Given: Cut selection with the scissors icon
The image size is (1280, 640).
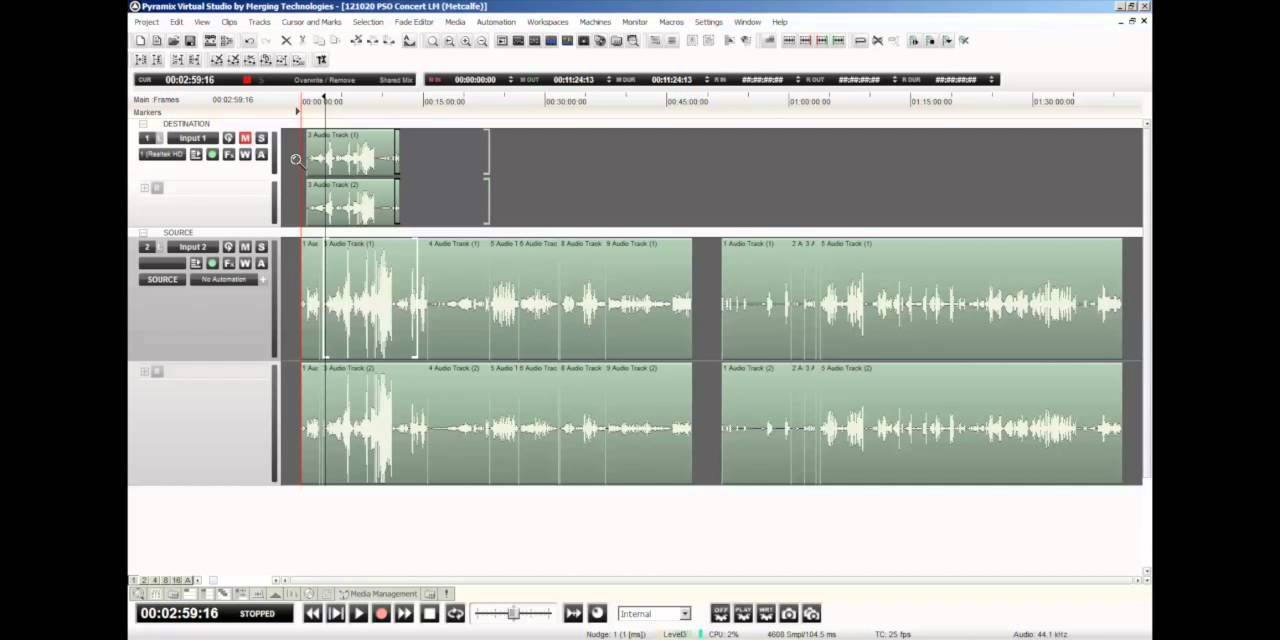Looking at the screenshot, I should [x=302, y=41].
